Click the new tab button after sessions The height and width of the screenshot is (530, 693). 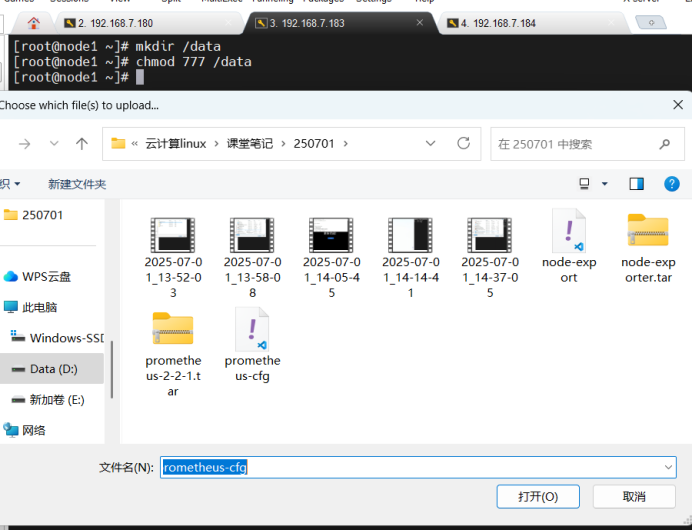[x=653, y=22]
